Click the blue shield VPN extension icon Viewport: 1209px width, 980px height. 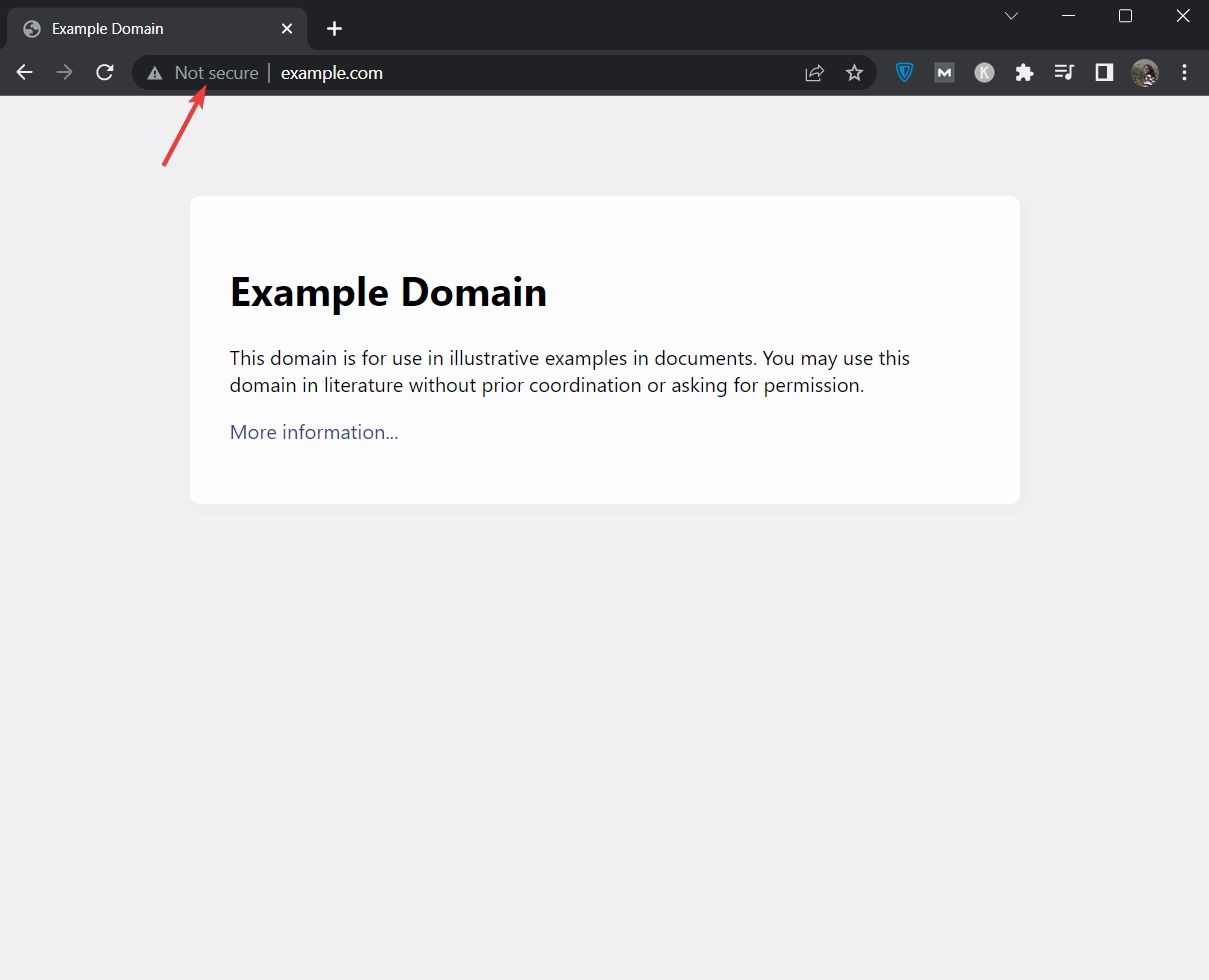point(904,72)
